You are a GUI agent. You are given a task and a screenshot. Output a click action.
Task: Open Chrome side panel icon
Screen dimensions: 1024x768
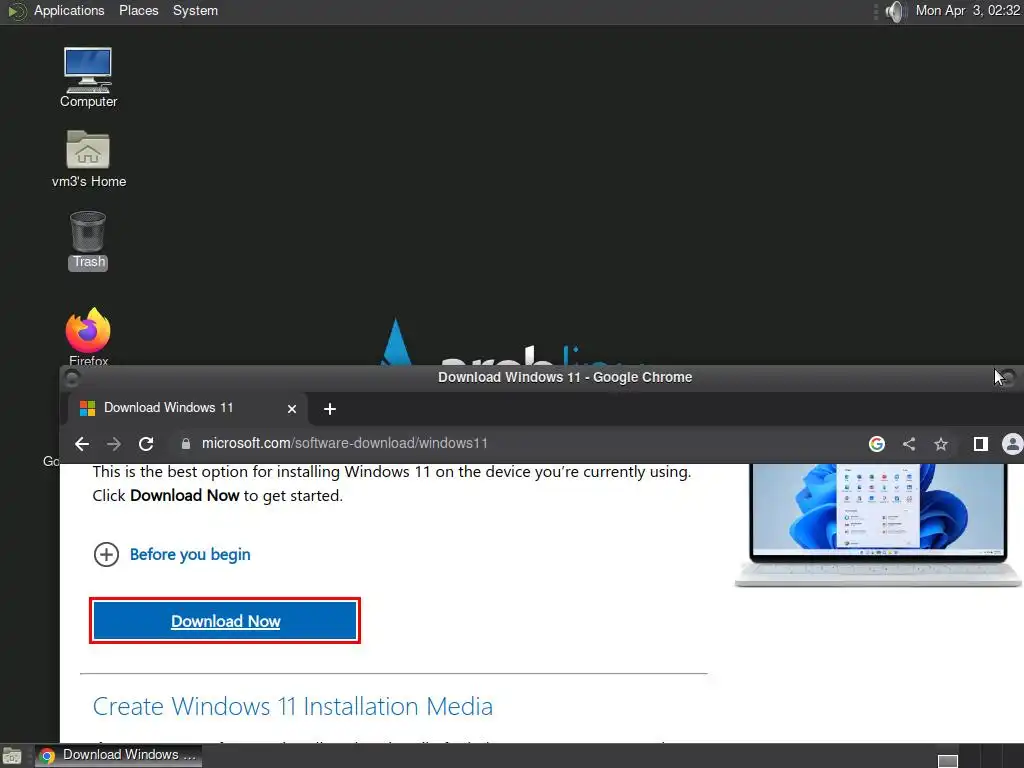tap(980, 444)
